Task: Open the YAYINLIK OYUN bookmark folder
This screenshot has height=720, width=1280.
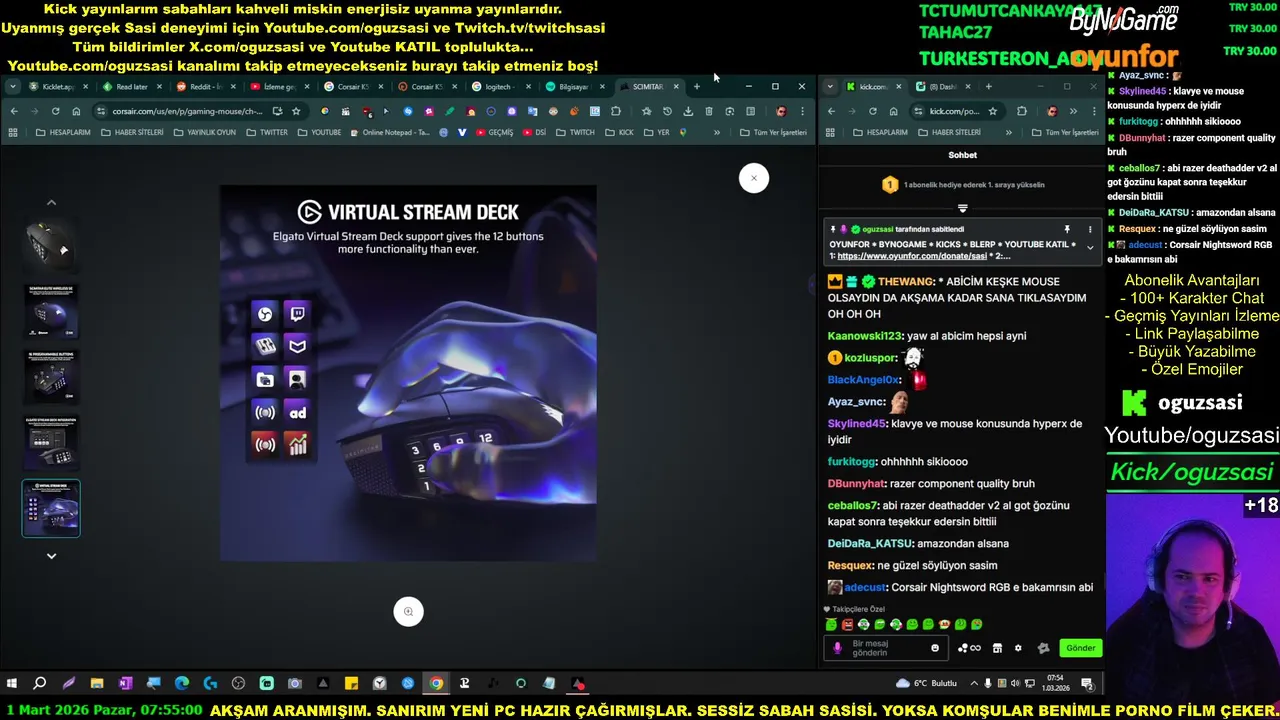Action: (204, 132)
